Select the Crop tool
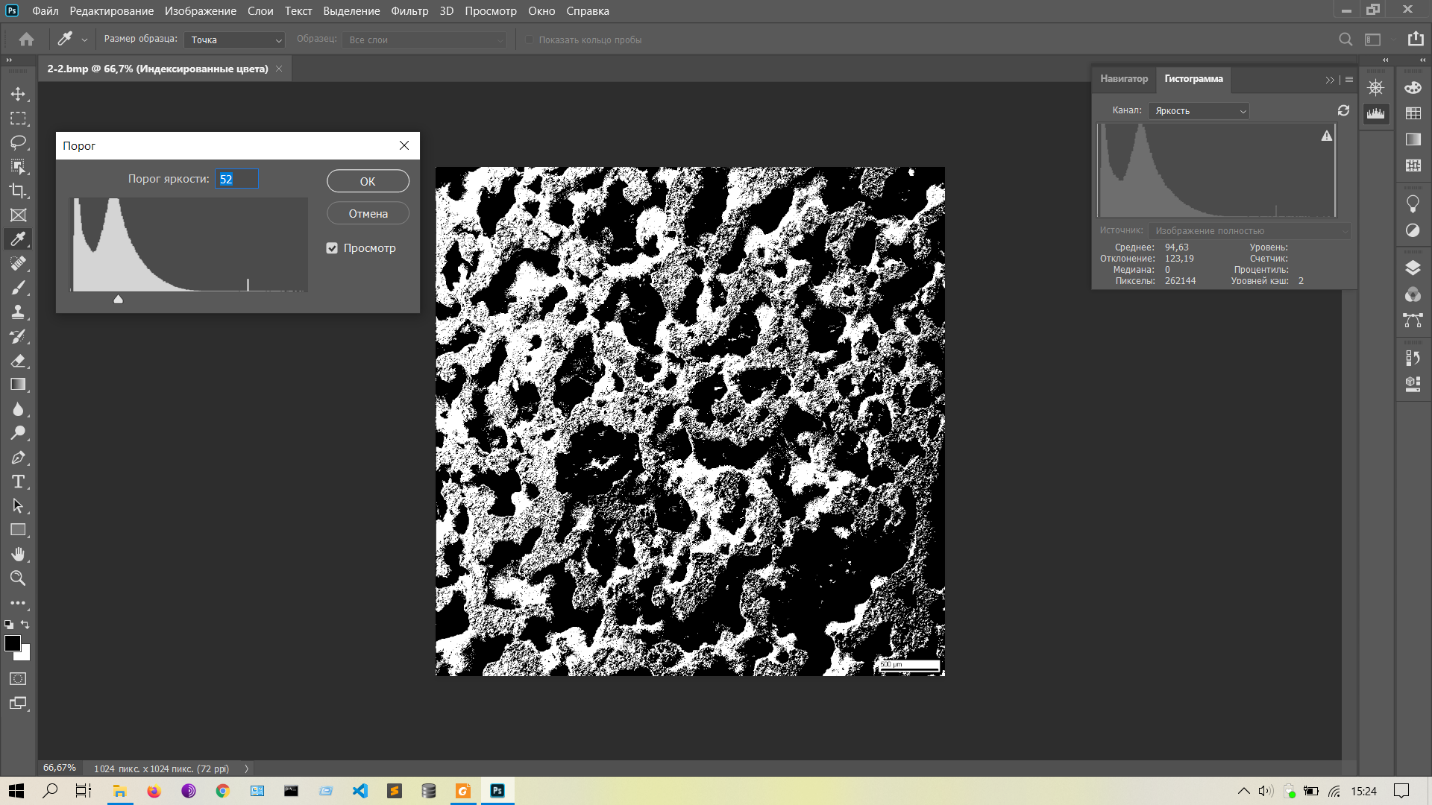The width and height of the screenshot is (1432, 805). coord(18,191)
